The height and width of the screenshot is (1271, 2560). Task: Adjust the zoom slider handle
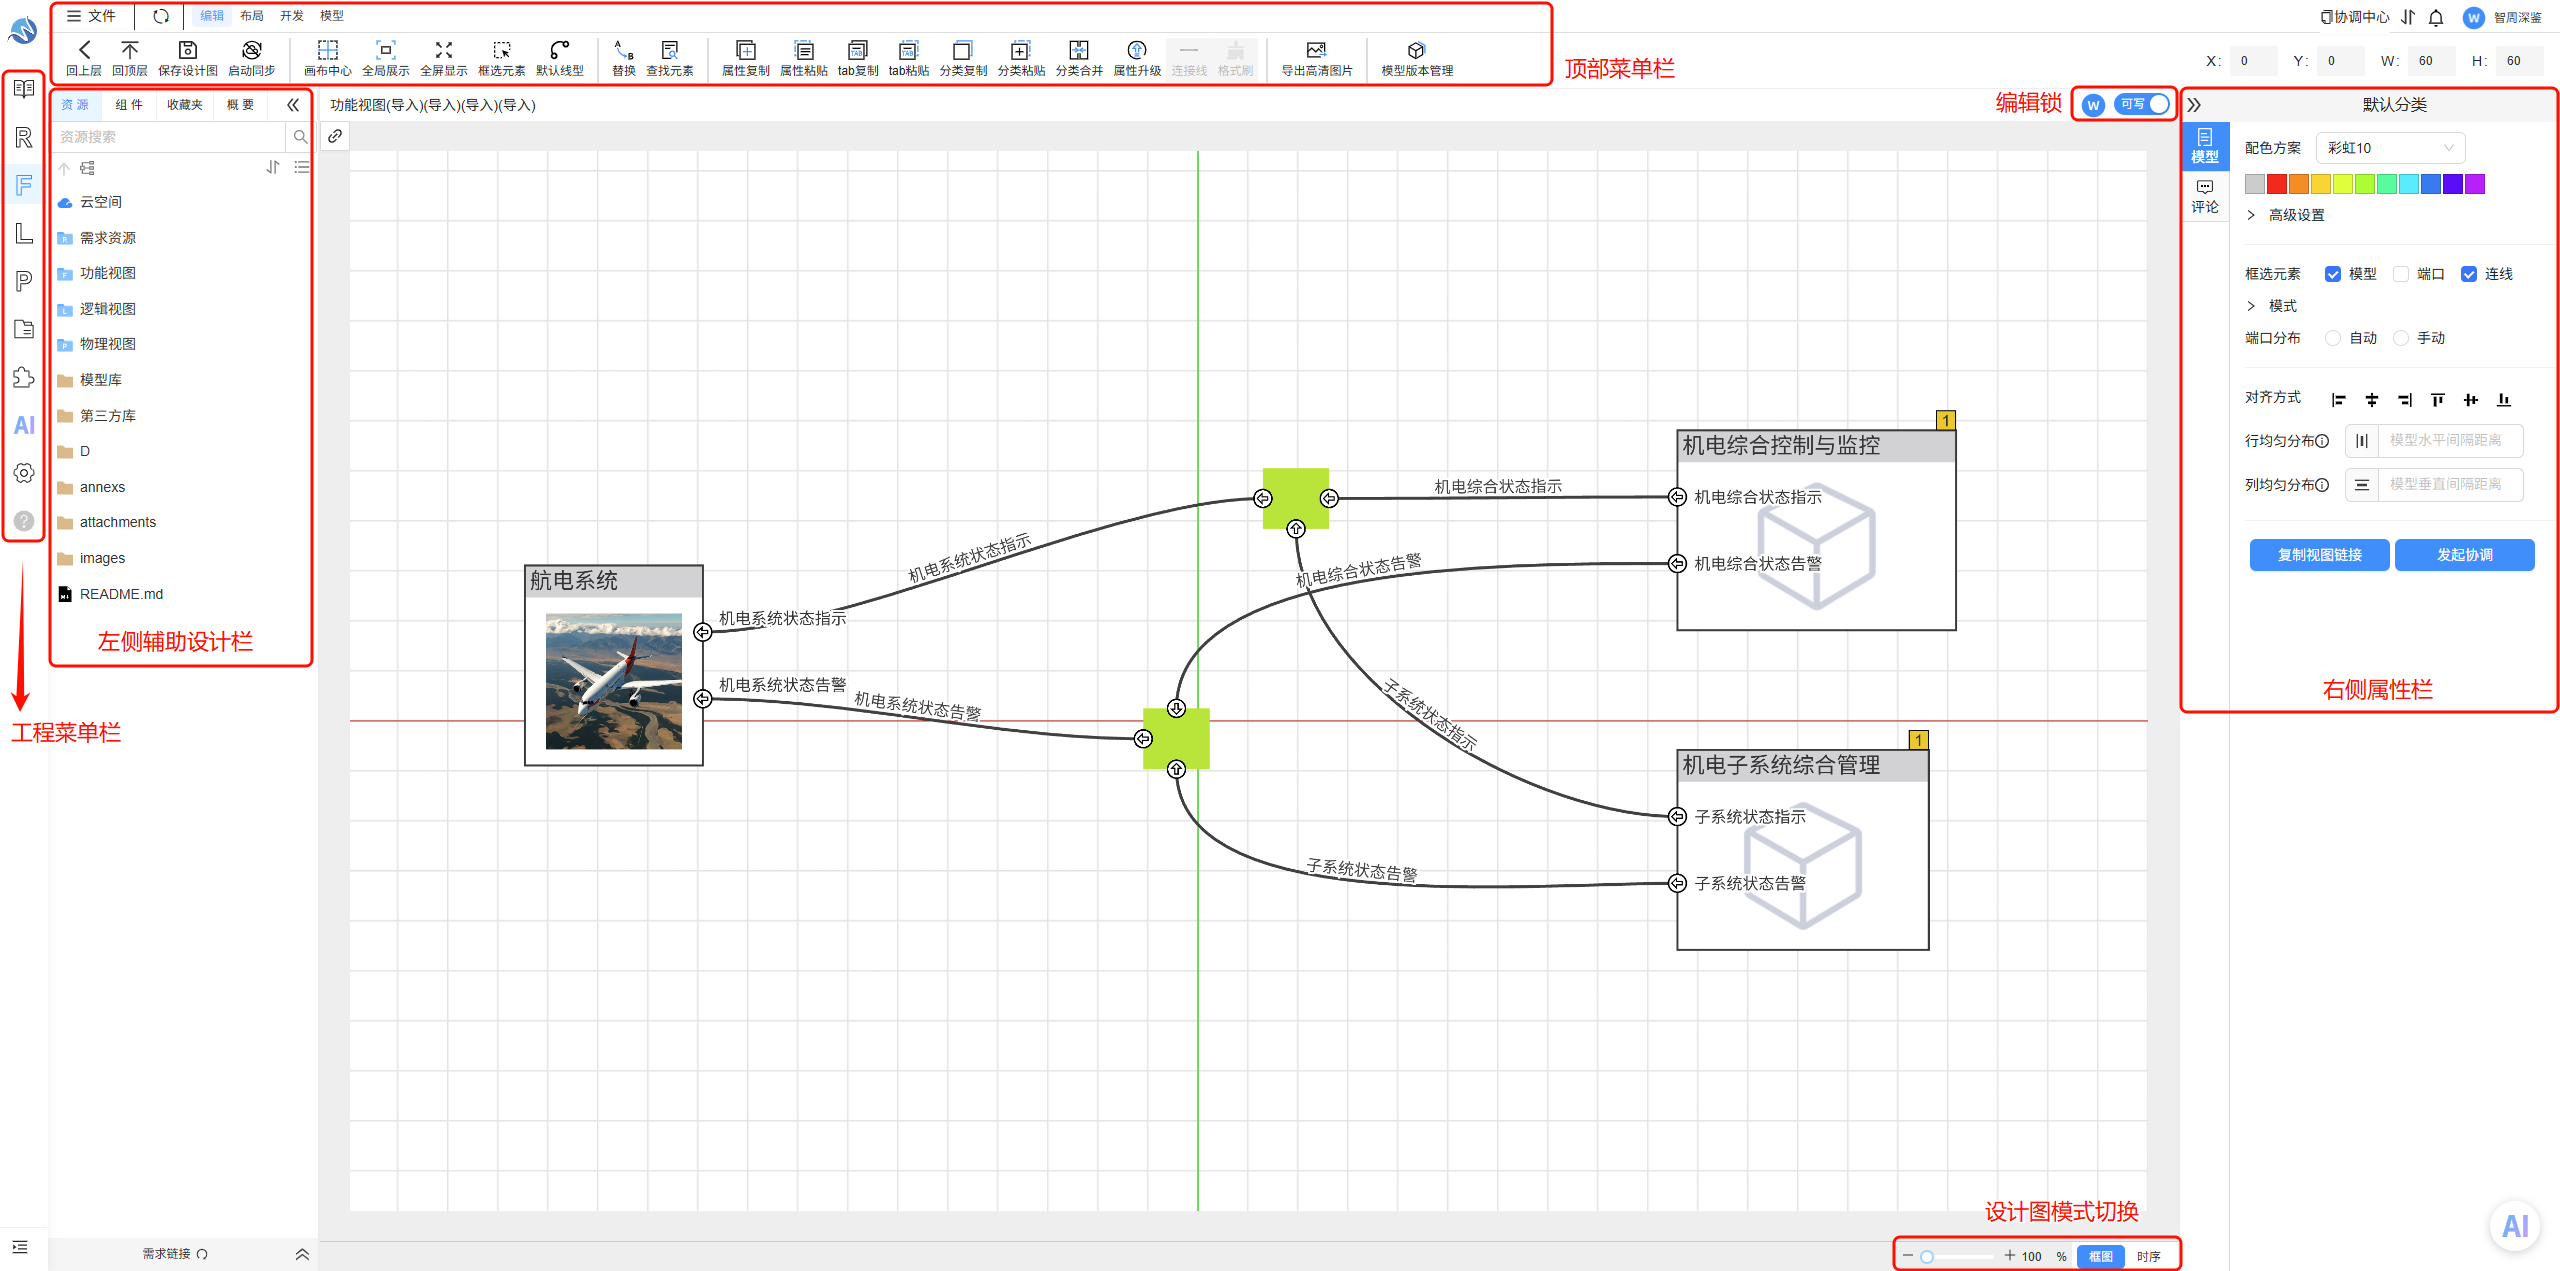pyautogui.click(x=1926, y=1257)
